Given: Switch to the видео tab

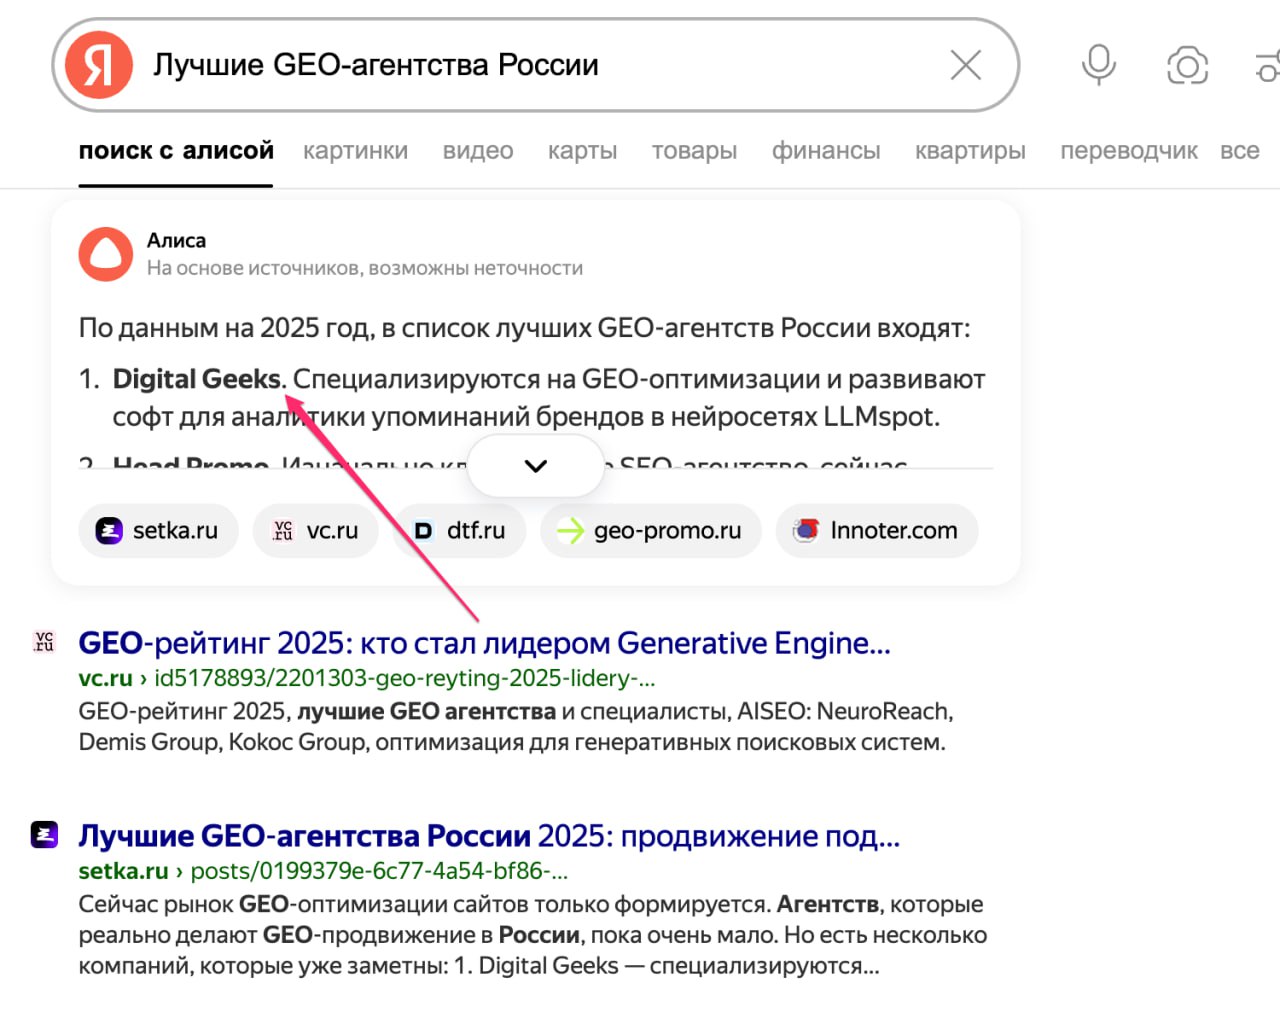Looking at the screenshot, I should [x=478, y=151].
